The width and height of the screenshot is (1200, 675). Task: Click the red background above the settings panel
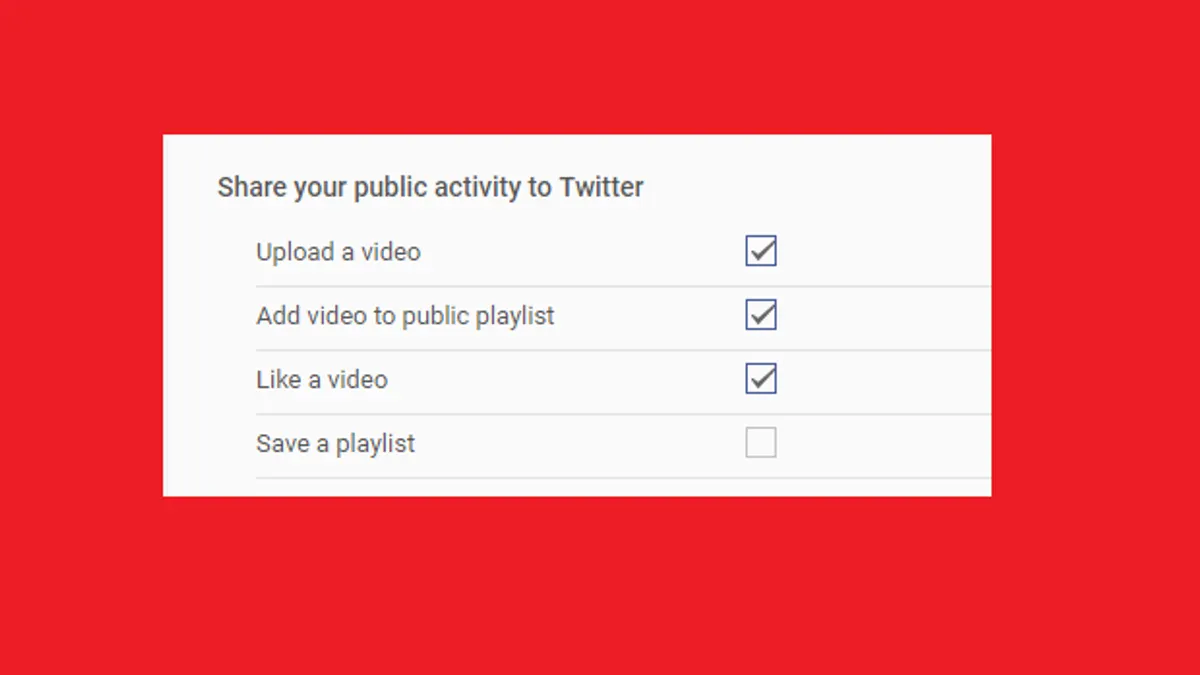[600, 67]
